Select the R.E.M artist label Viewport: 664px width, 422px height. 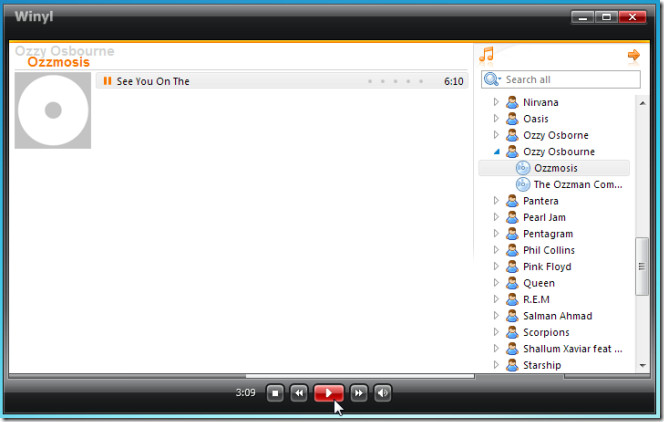click(x=536, y=300)
